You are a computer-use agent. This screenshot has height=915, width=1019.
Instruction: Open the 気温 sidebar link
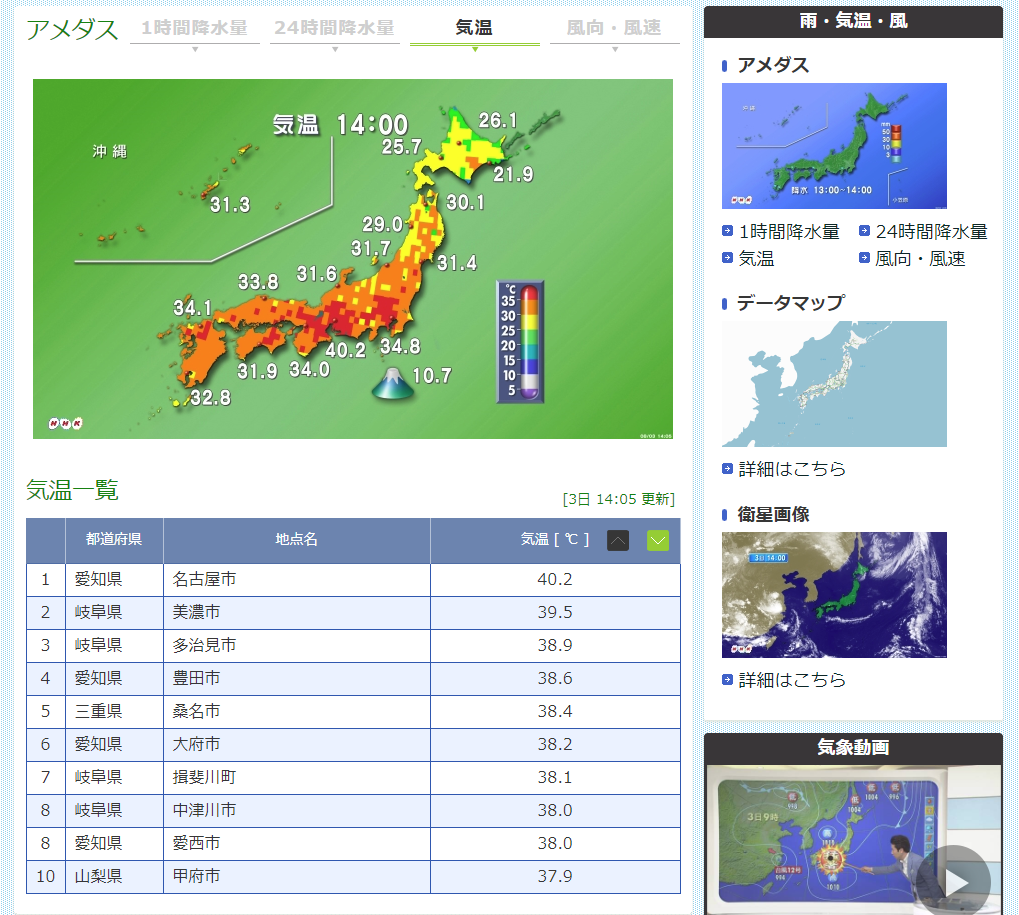point(756,259)
